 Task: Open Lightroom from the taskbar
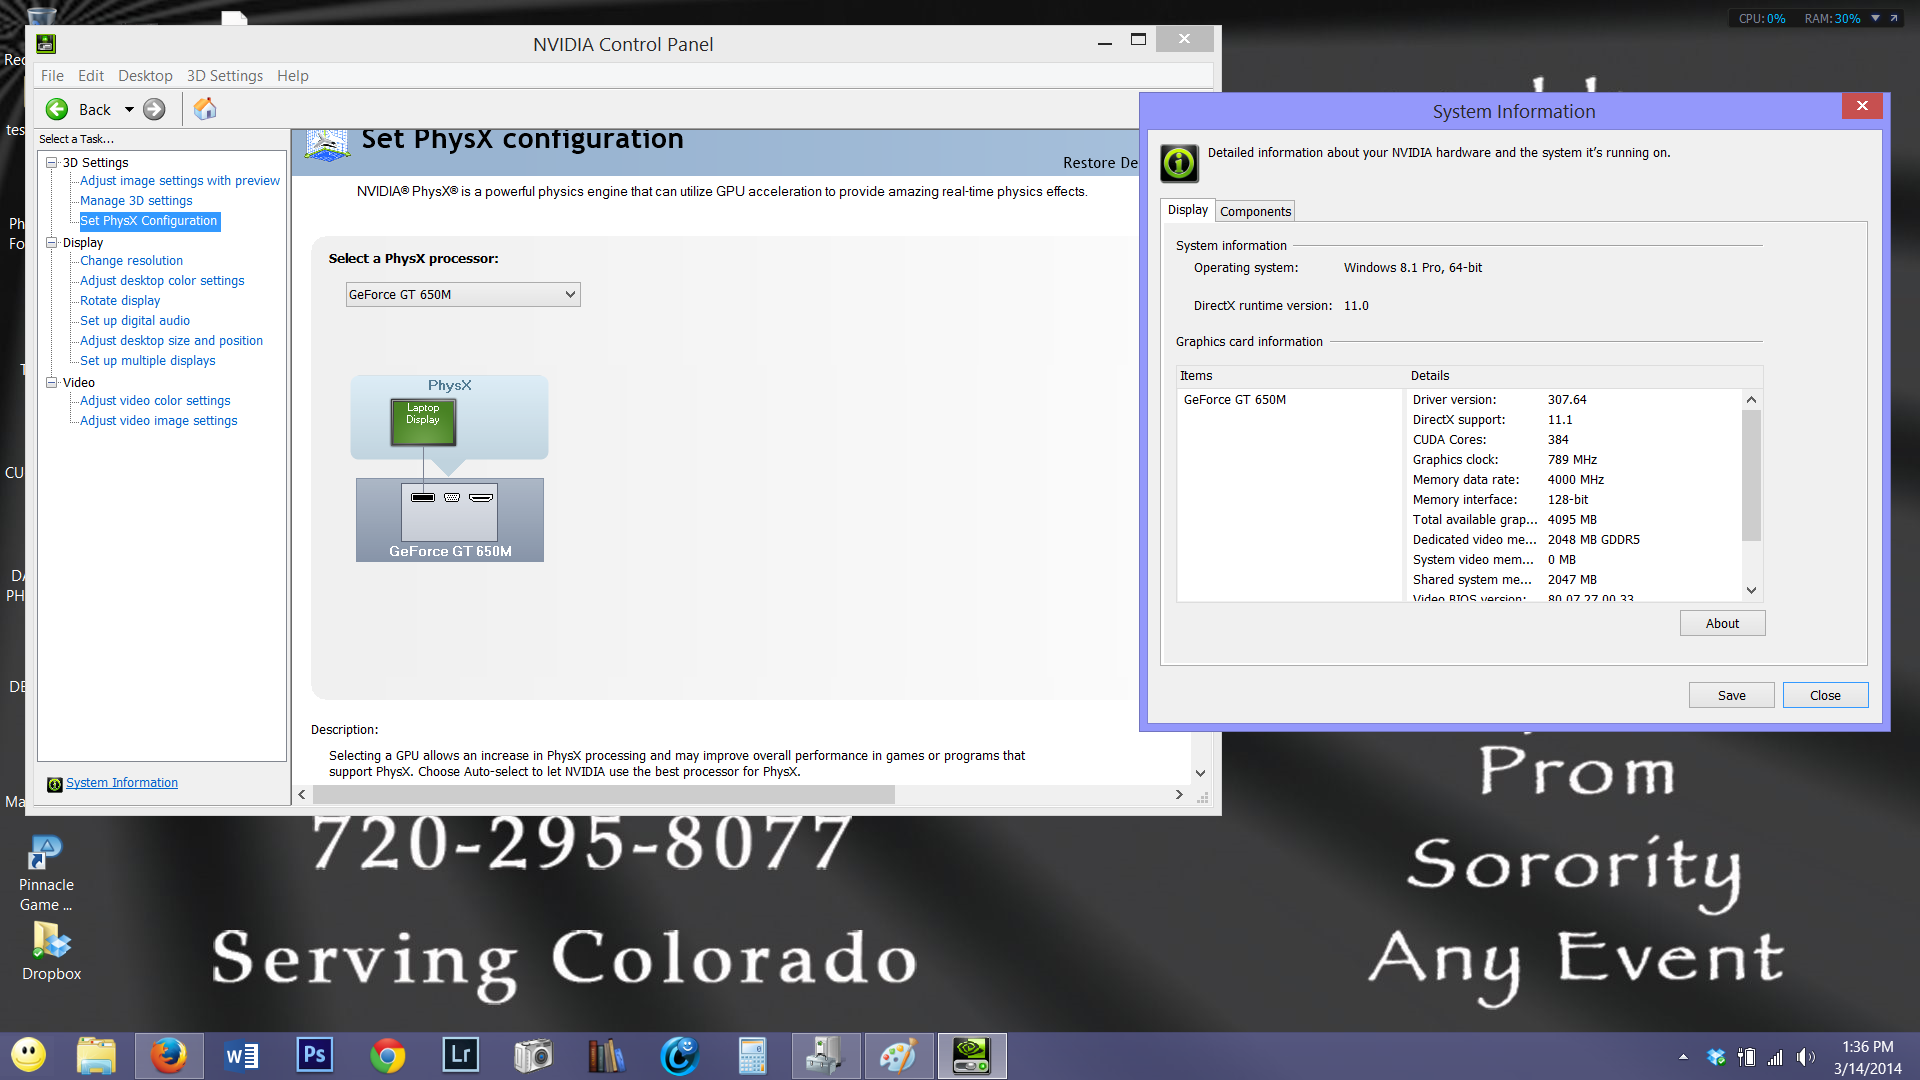point(461,1055)
